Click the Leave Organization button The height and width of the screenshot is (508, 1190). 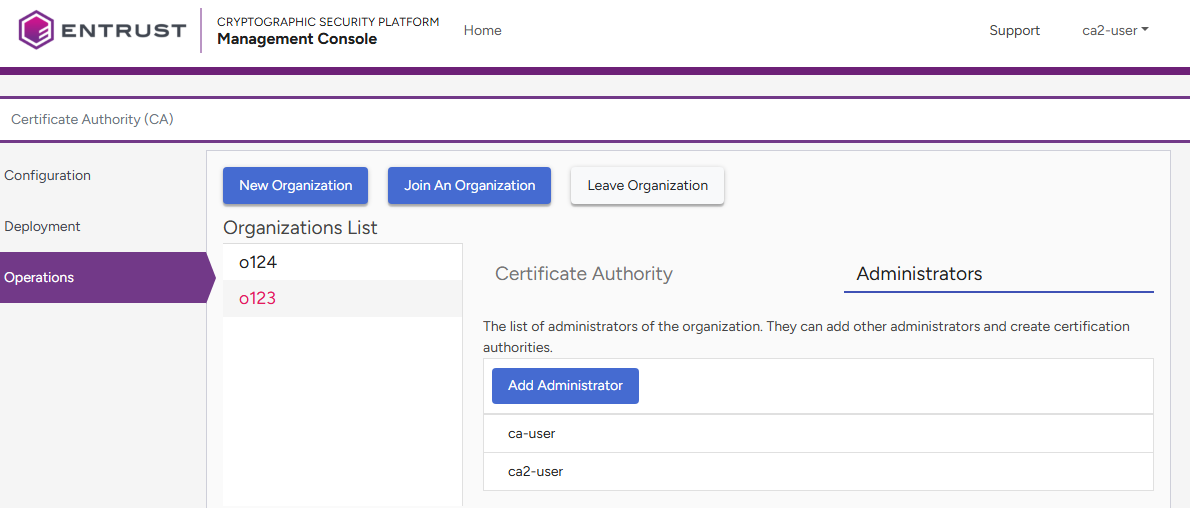coord(647,185)
